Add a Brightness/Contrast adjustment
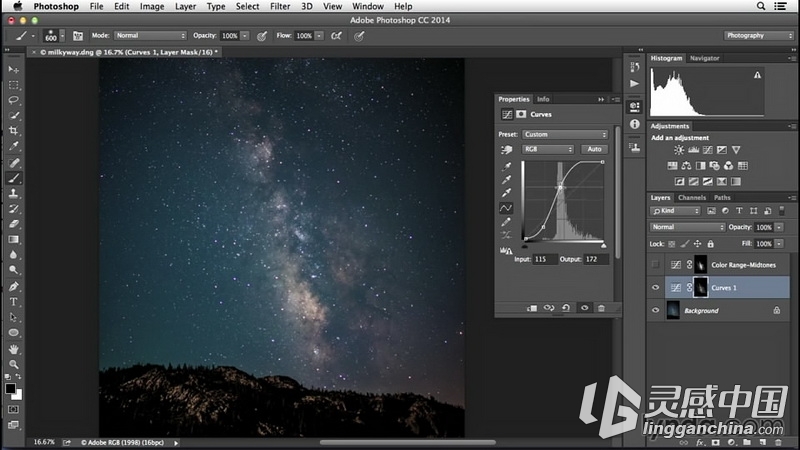800x450 pixels. (x=679, y=150)
